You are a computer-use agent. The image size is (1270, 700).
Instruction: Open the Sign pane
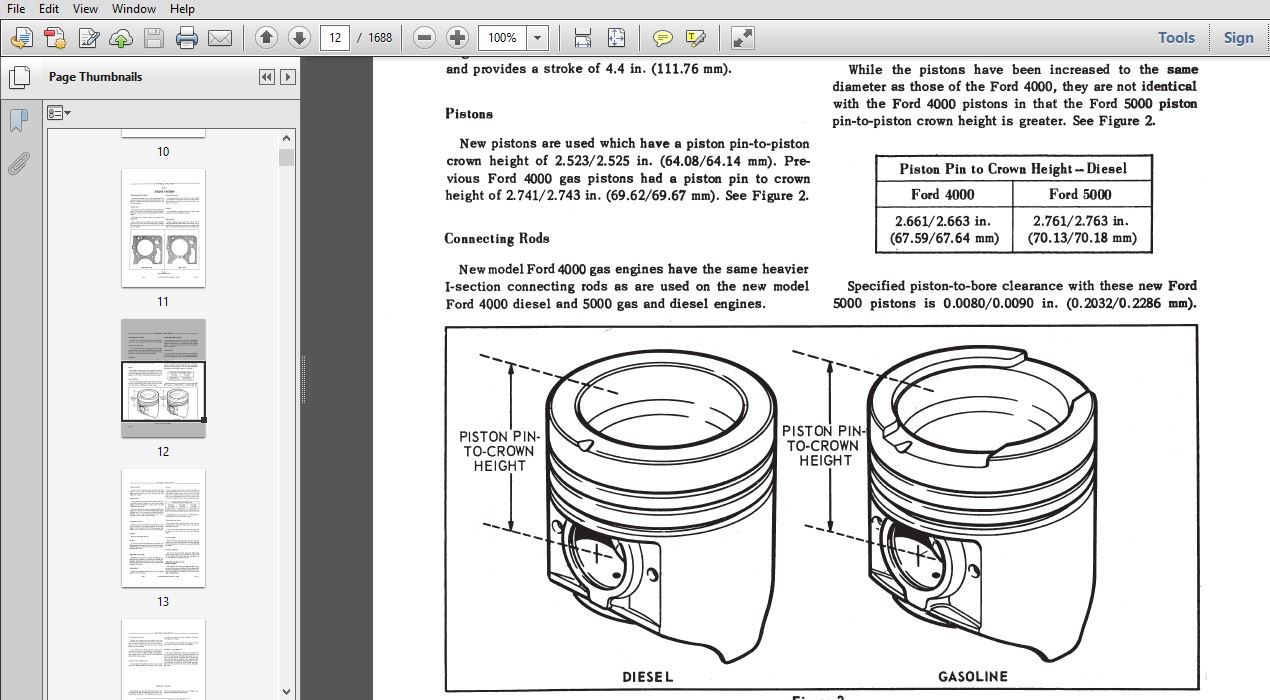1238,38
